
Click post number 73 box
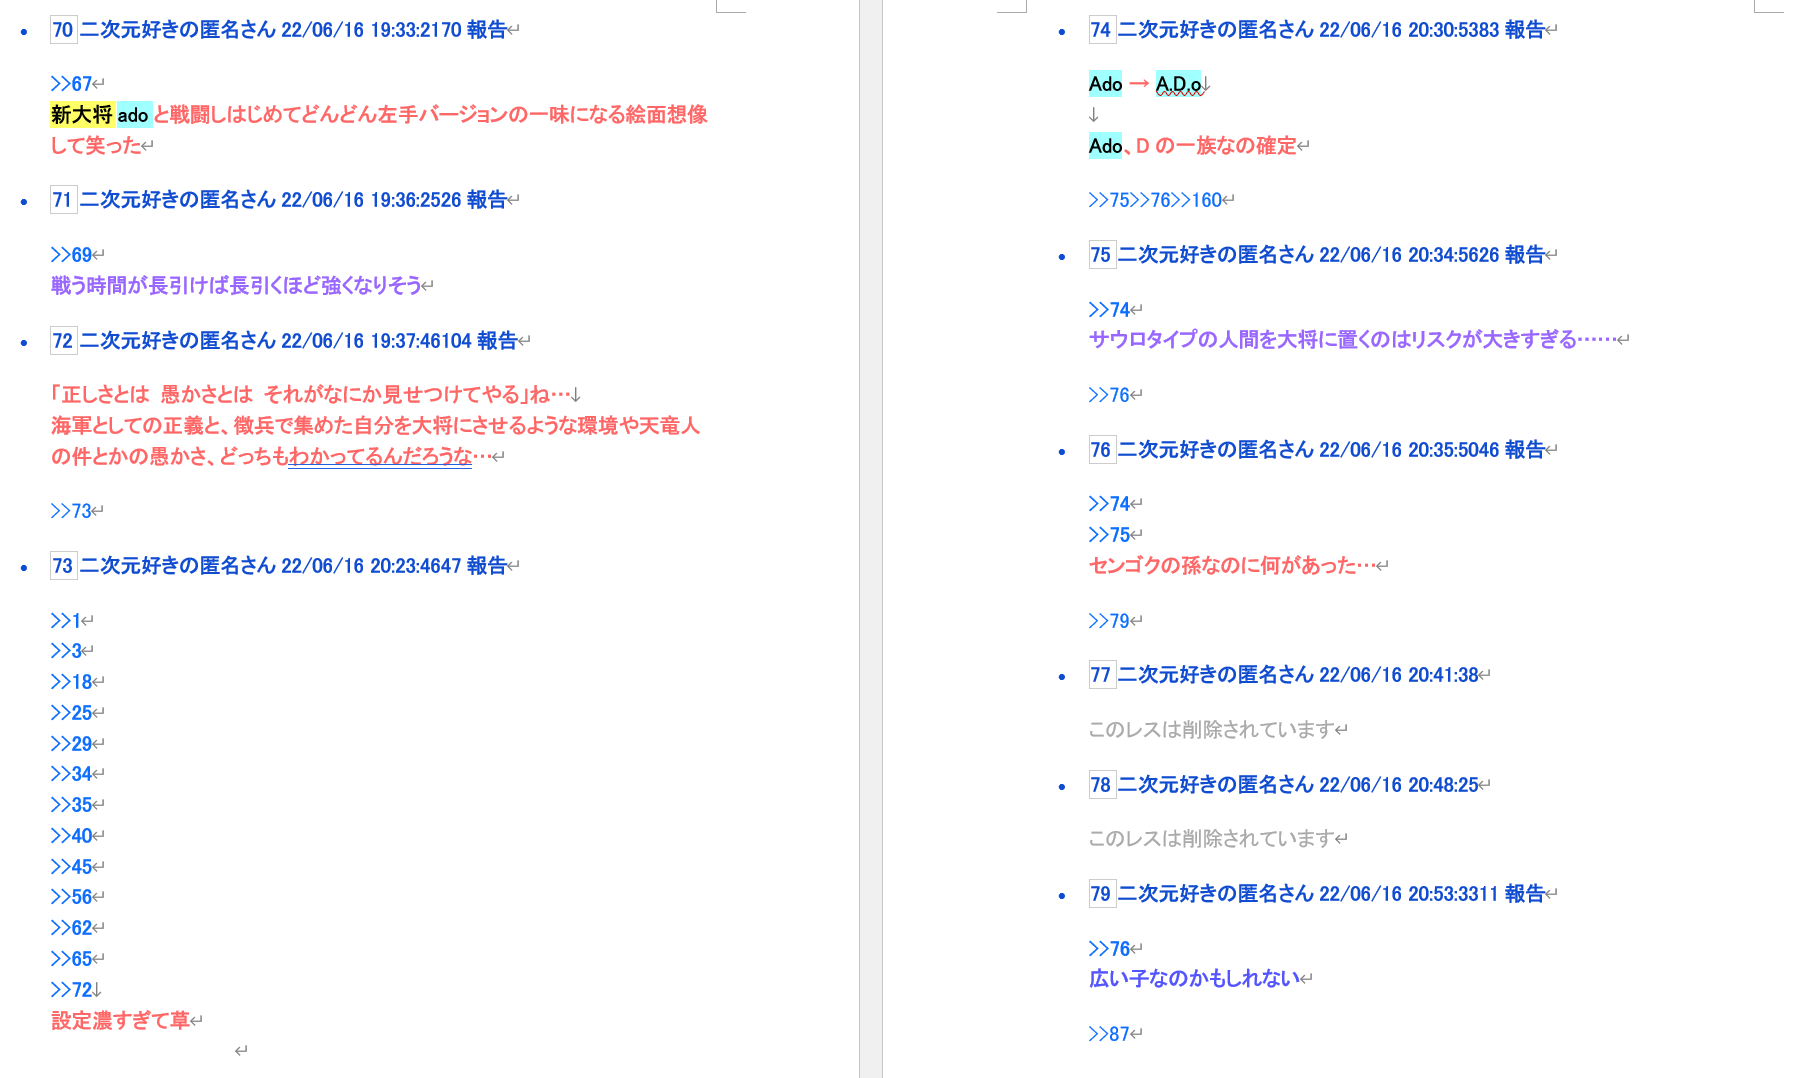click(x=63, y=566)
